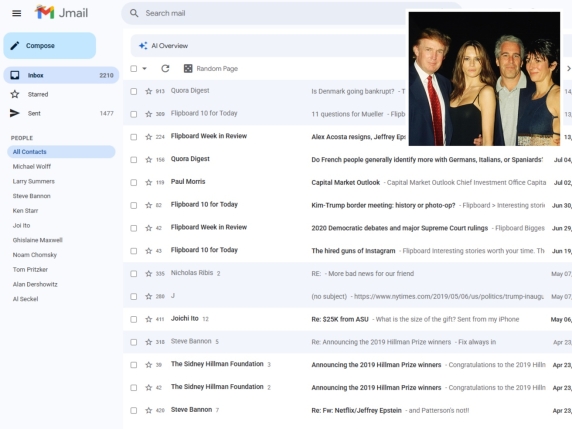Open Ken Starr contact
Viewport: 572px width, 429px height.
coord(25,210)
